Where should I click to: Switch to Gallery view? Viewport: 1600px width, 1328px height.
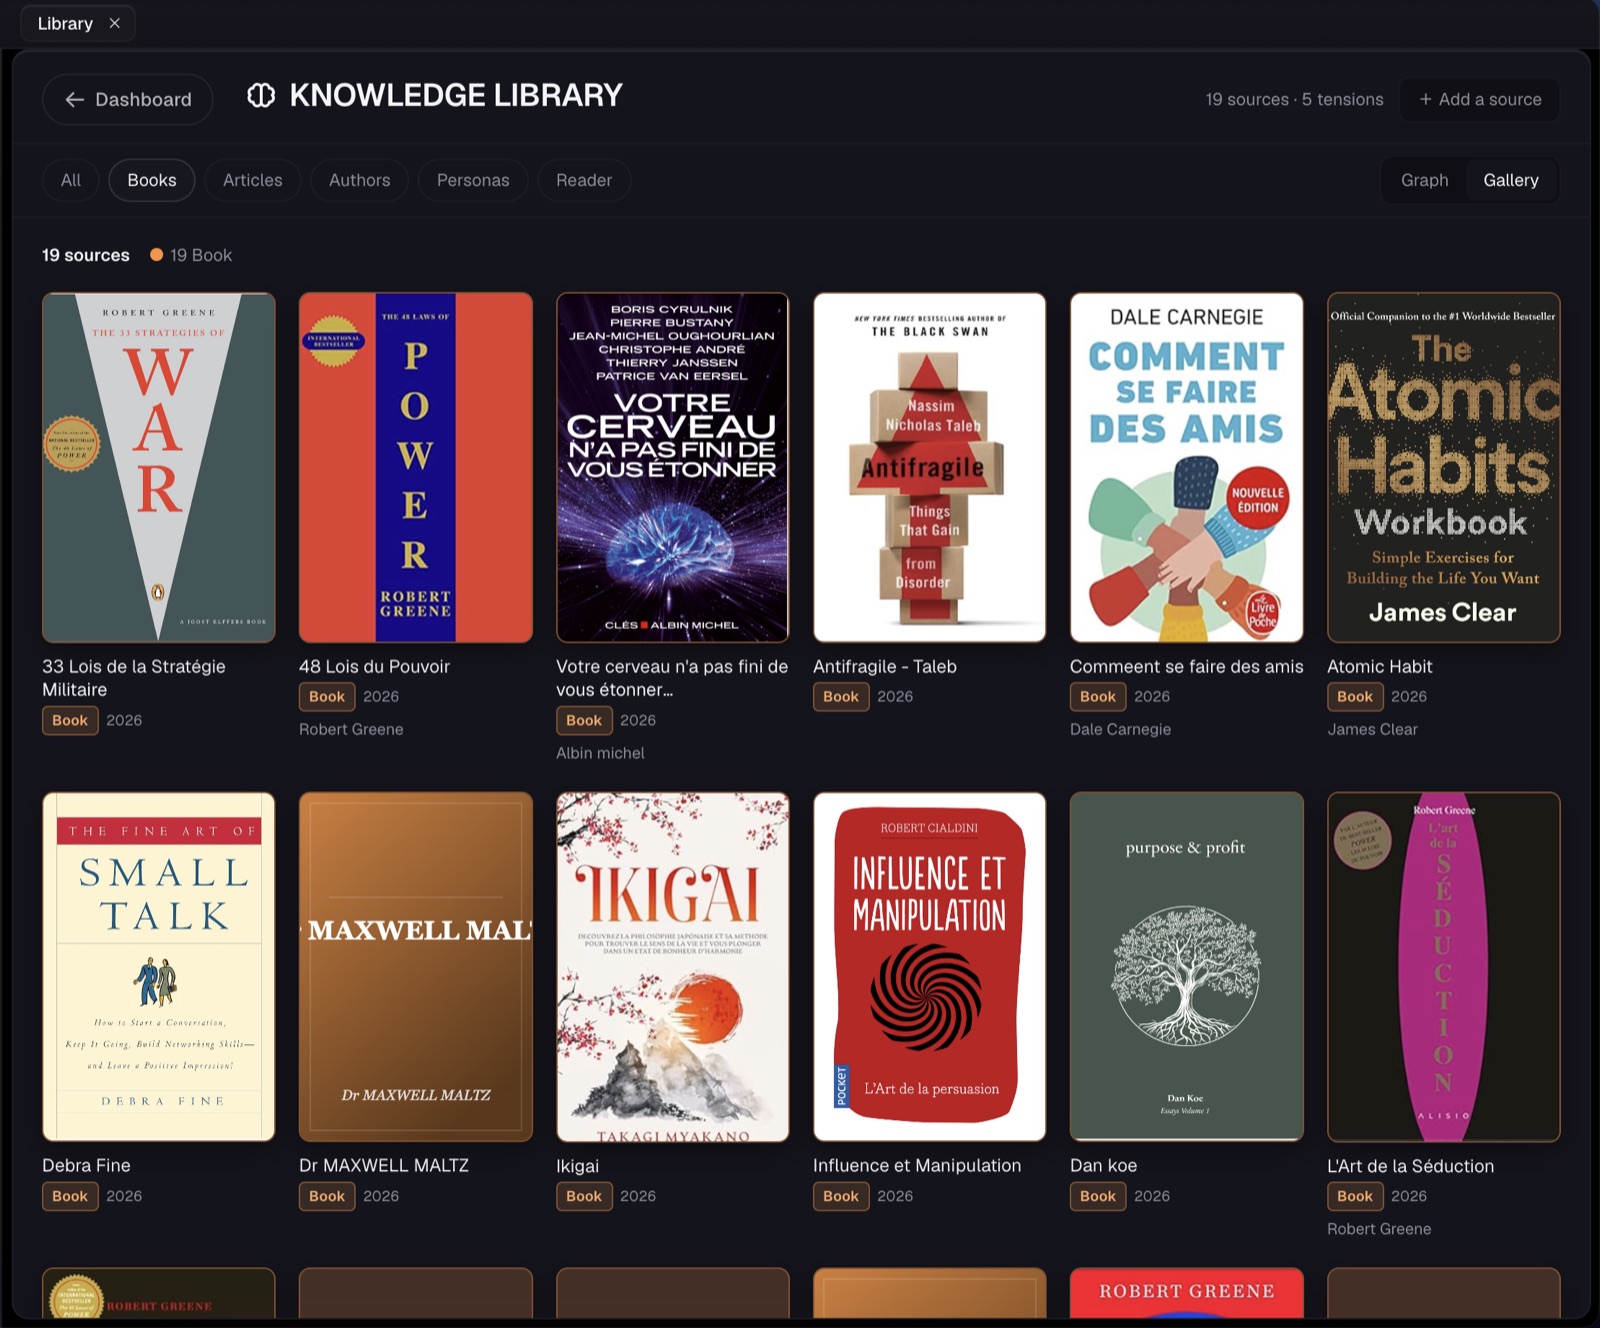pos(1511,180)
